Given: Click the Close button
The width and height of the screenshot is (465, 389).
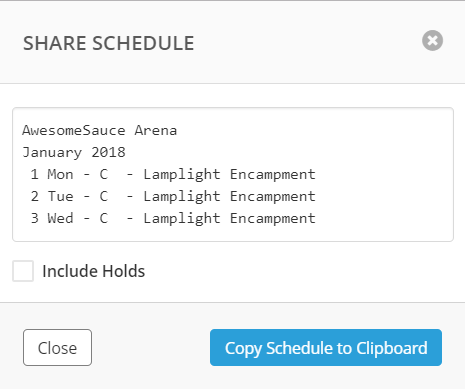Looking at the screenshot, I should (x=57, y=348).
